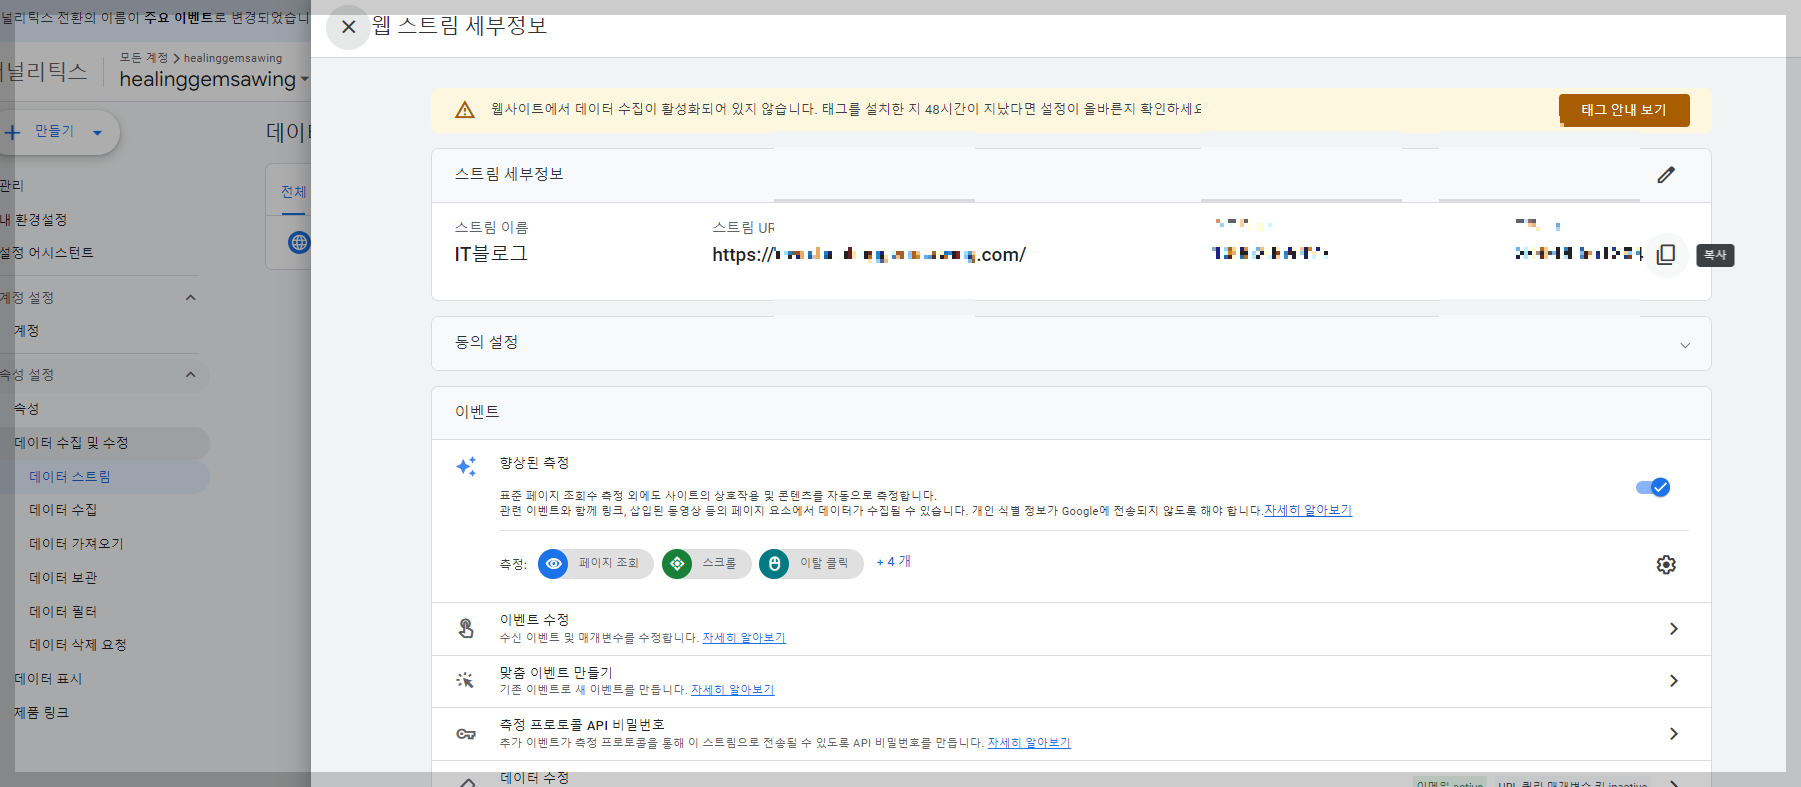Click the plus icon beside 만들기
Screen dimensions: 1801x787
(12, 132)
